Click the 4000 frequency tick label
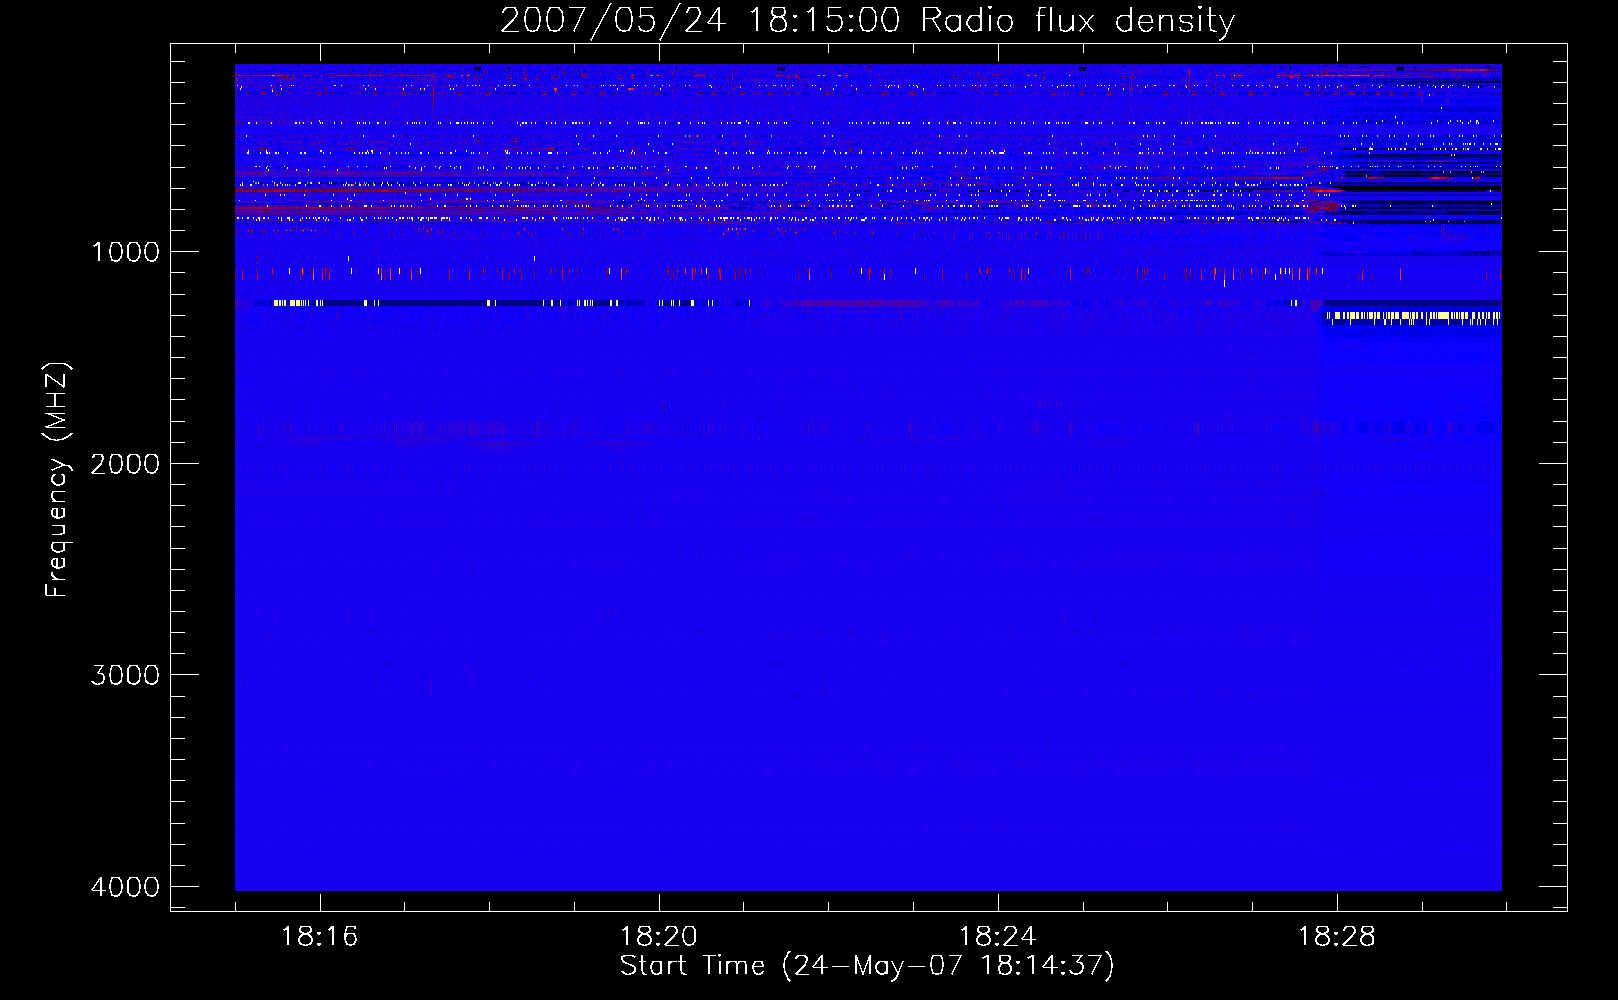 (x=125, y=887)
